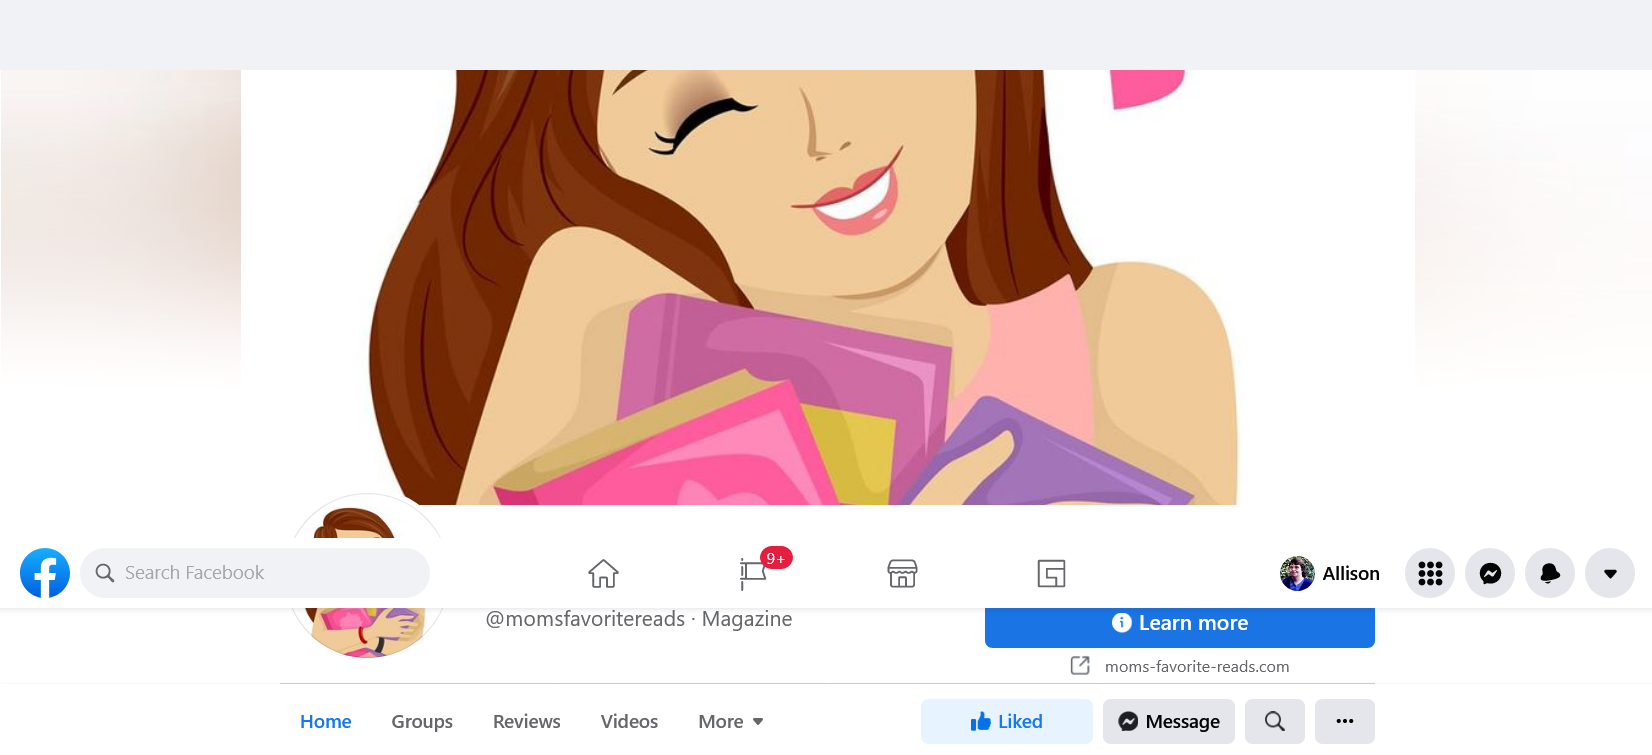Screen dimensions: 1652x755
Task: Open the Marketplace storefront icon
Action: (x=902, y=573)
